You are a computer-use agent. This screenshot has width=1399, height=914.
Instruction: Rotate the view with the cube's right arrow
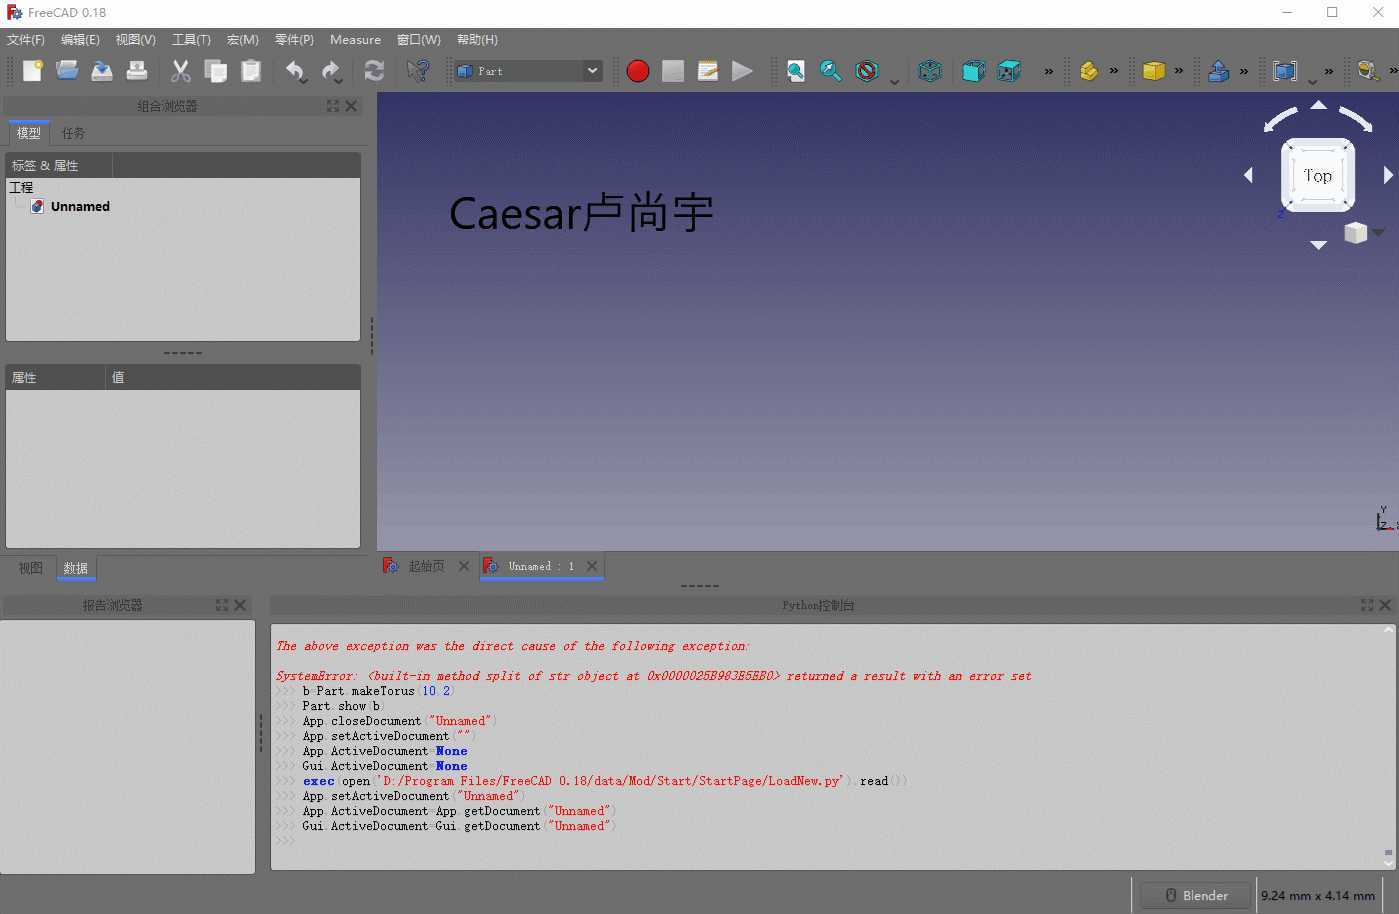coord(1388,175)
